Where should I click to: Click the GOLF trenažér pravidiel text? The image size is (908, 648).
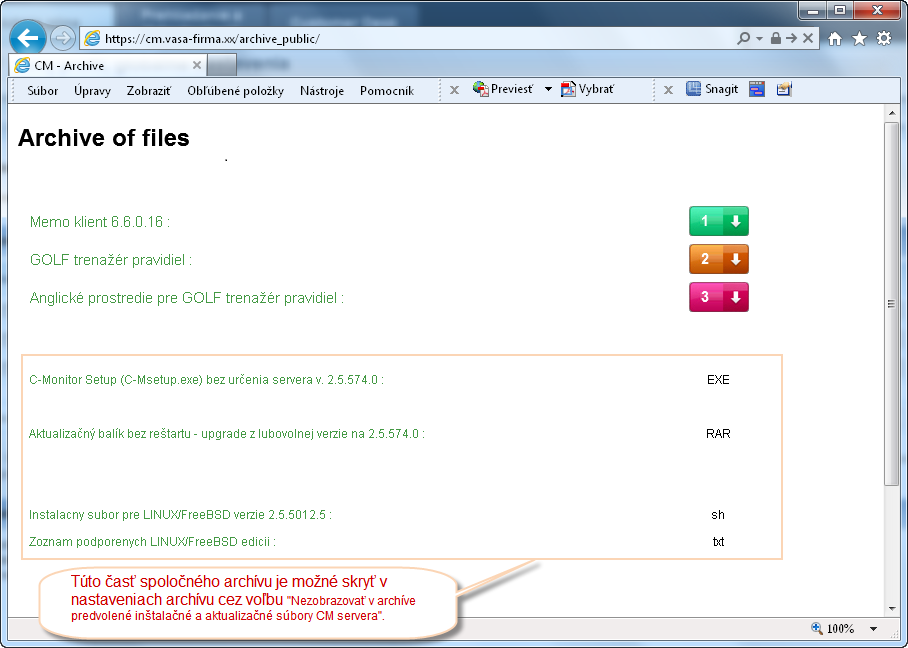111,260
